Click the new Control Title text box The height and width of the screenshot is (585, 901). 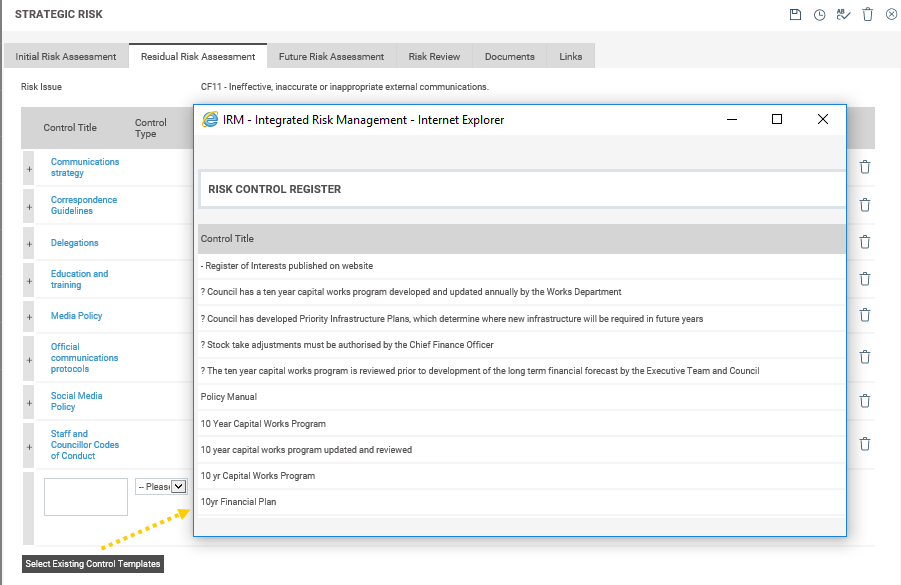(x=85, y=496)
